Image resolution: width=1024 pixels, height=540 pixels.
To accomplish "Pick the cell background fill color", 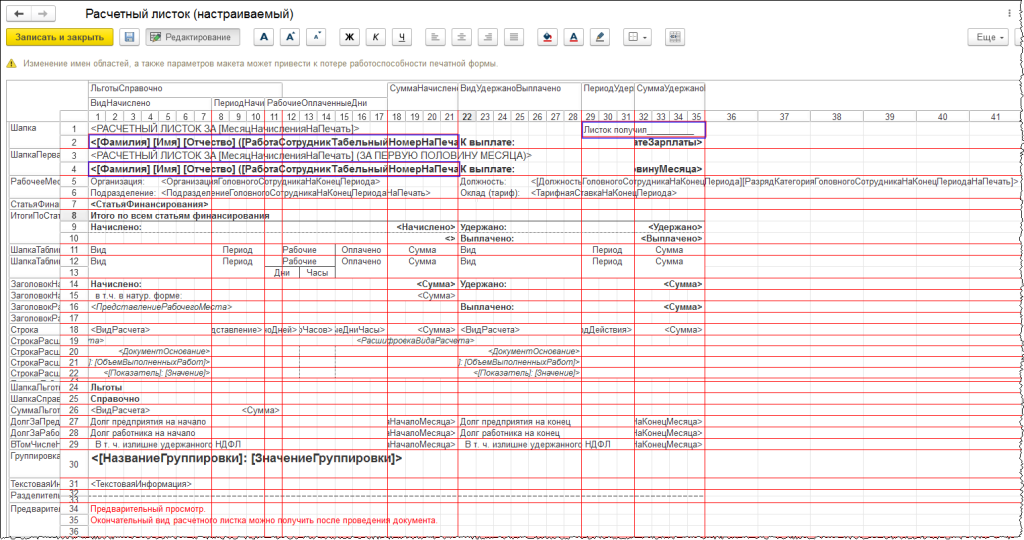I will pyautogui.click(x=547, y=37).
